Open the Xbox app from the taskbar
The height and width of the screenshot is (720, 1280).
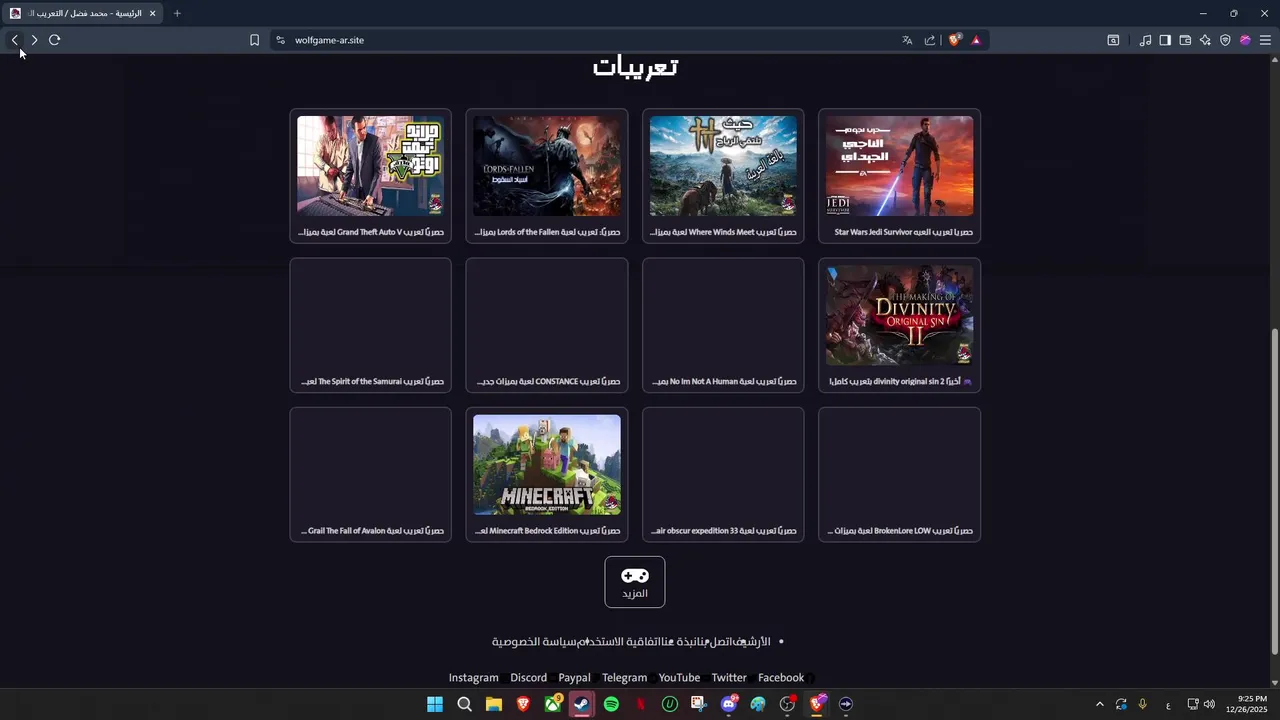click(x=553, y=704)
